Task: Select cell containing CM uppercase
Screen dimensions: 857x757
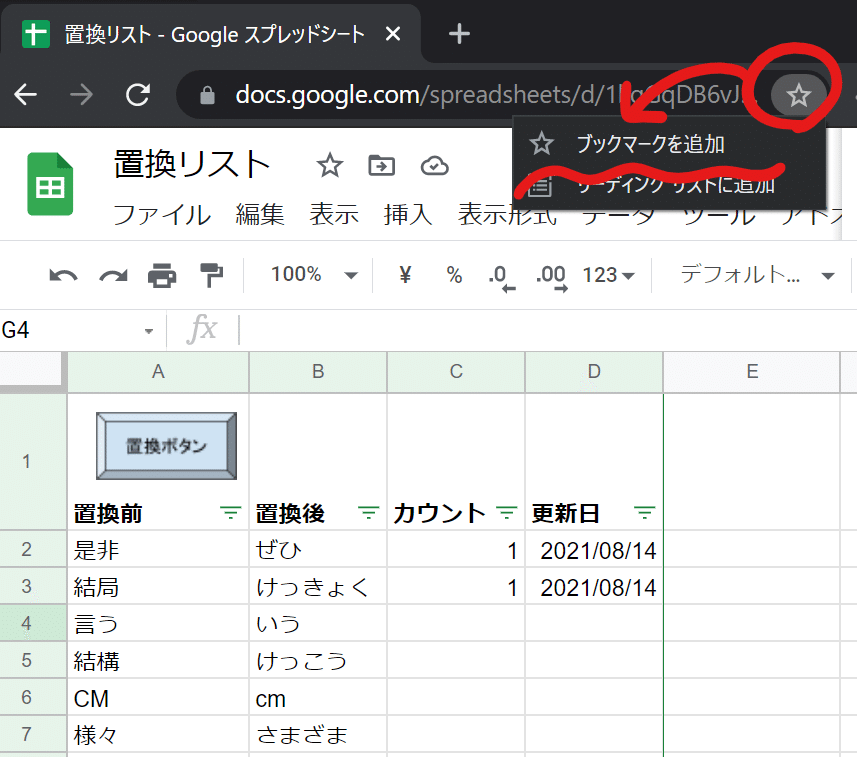Action: 158,697
